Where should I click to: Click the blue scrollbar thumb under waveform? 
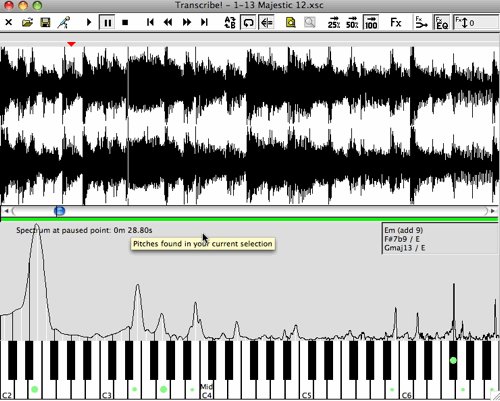(59, 211)
